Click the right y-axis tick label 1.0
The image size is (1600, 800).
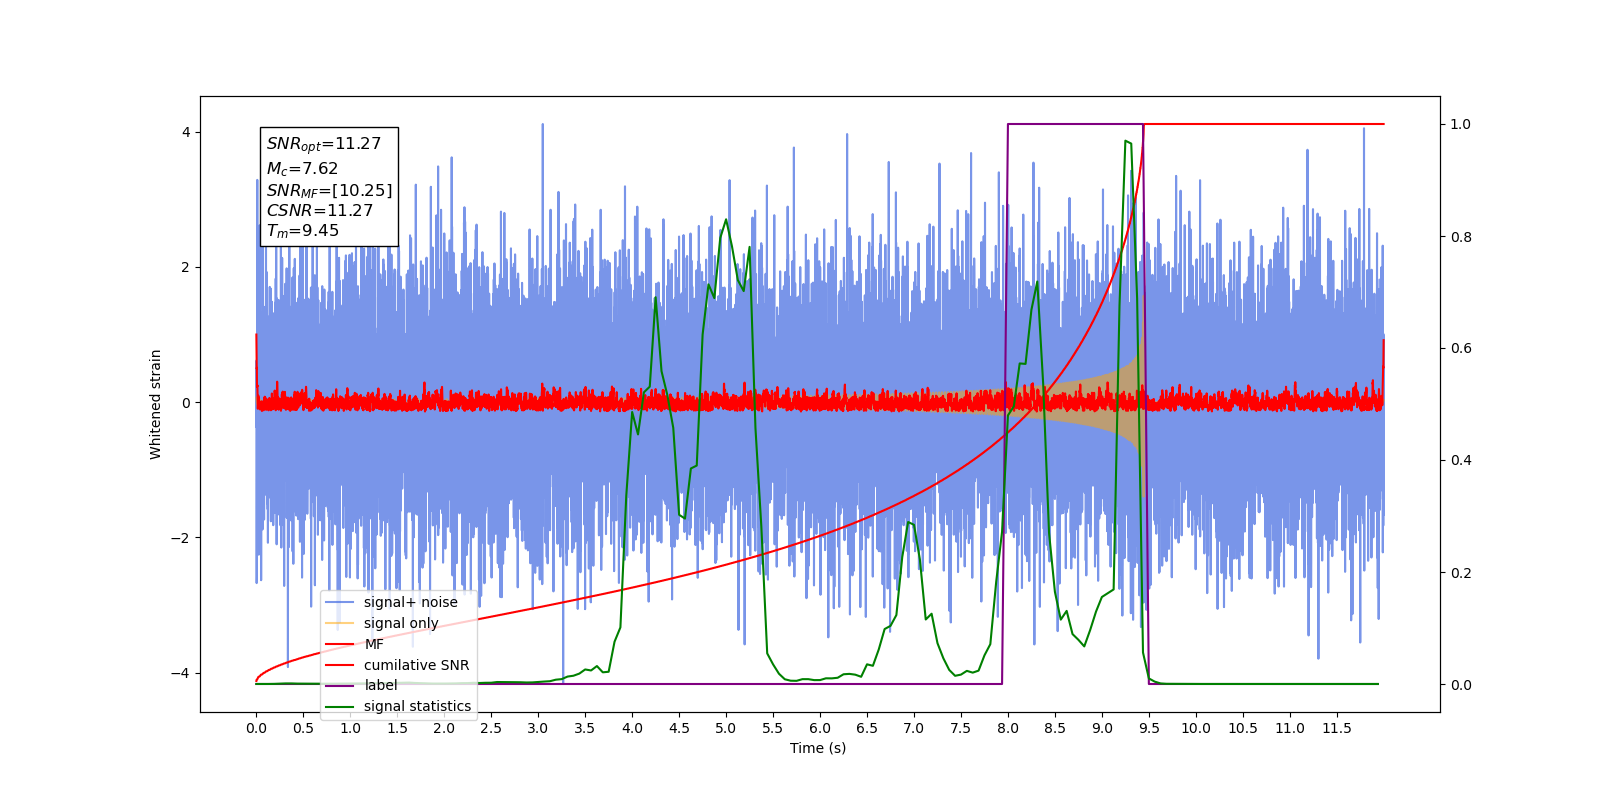click(1461, 125)
